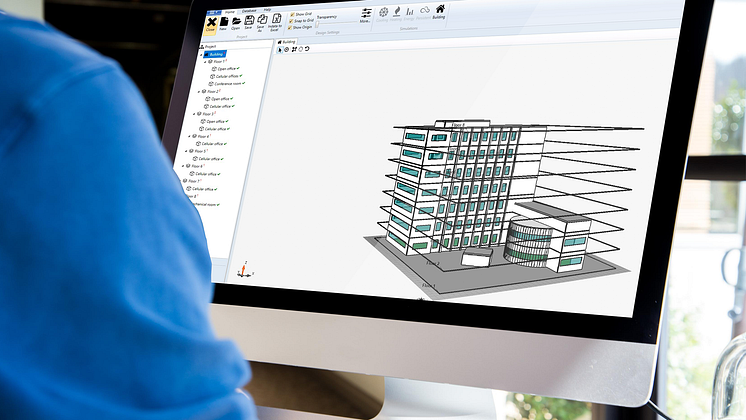Viewport: 746px width, 420px height.
Task: Collapse the Building tree node
Action: click(201, 55)
